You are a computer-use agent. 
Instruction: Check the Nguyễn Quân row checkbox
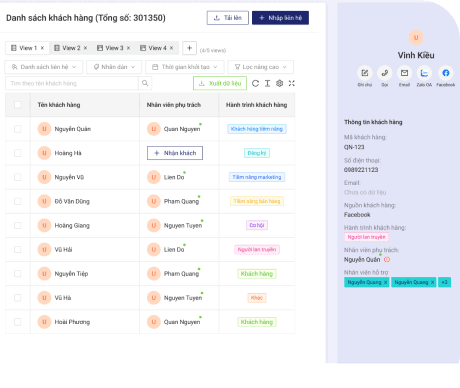18,129
